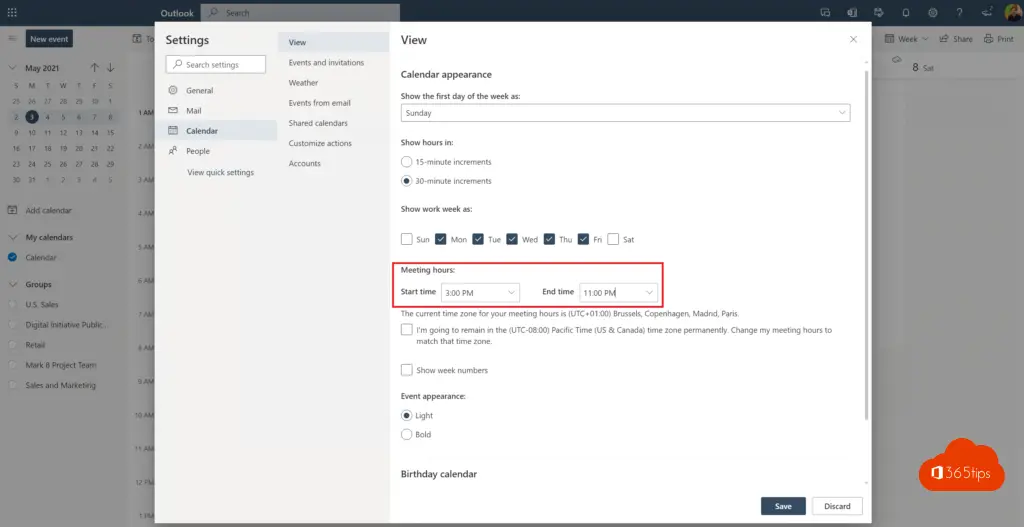Choose Bold event appearance option
Screen dimensions: 1024x527
[x=406, y=434]
